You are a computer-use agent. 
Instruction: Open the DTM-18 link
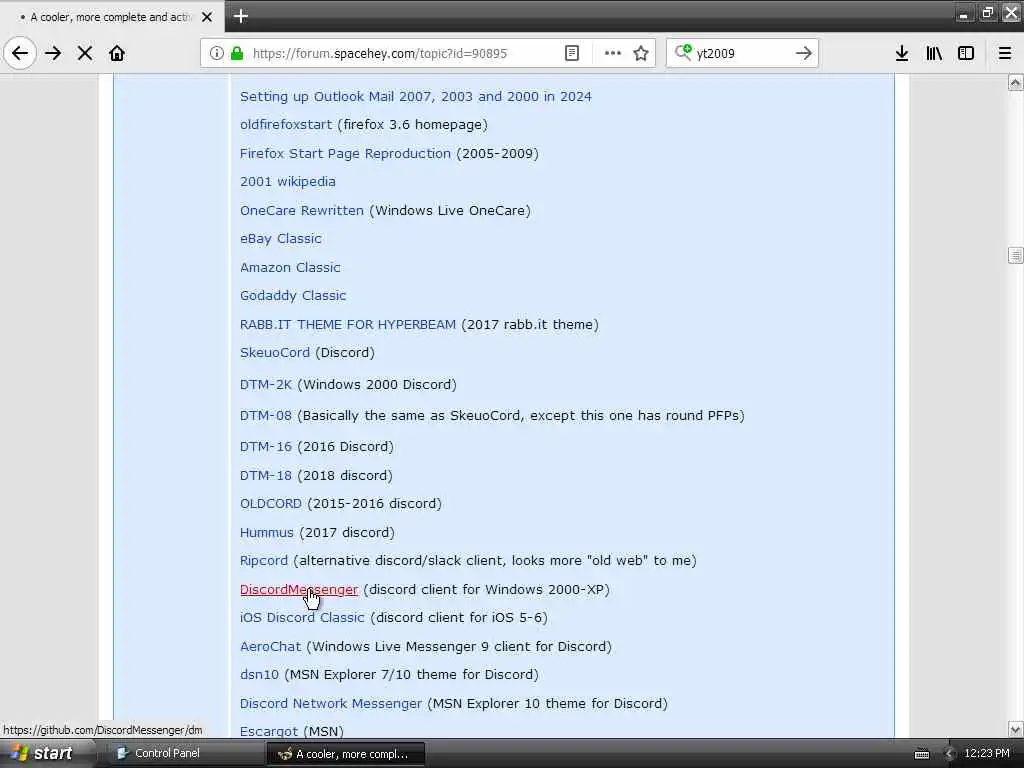point(266,475)
